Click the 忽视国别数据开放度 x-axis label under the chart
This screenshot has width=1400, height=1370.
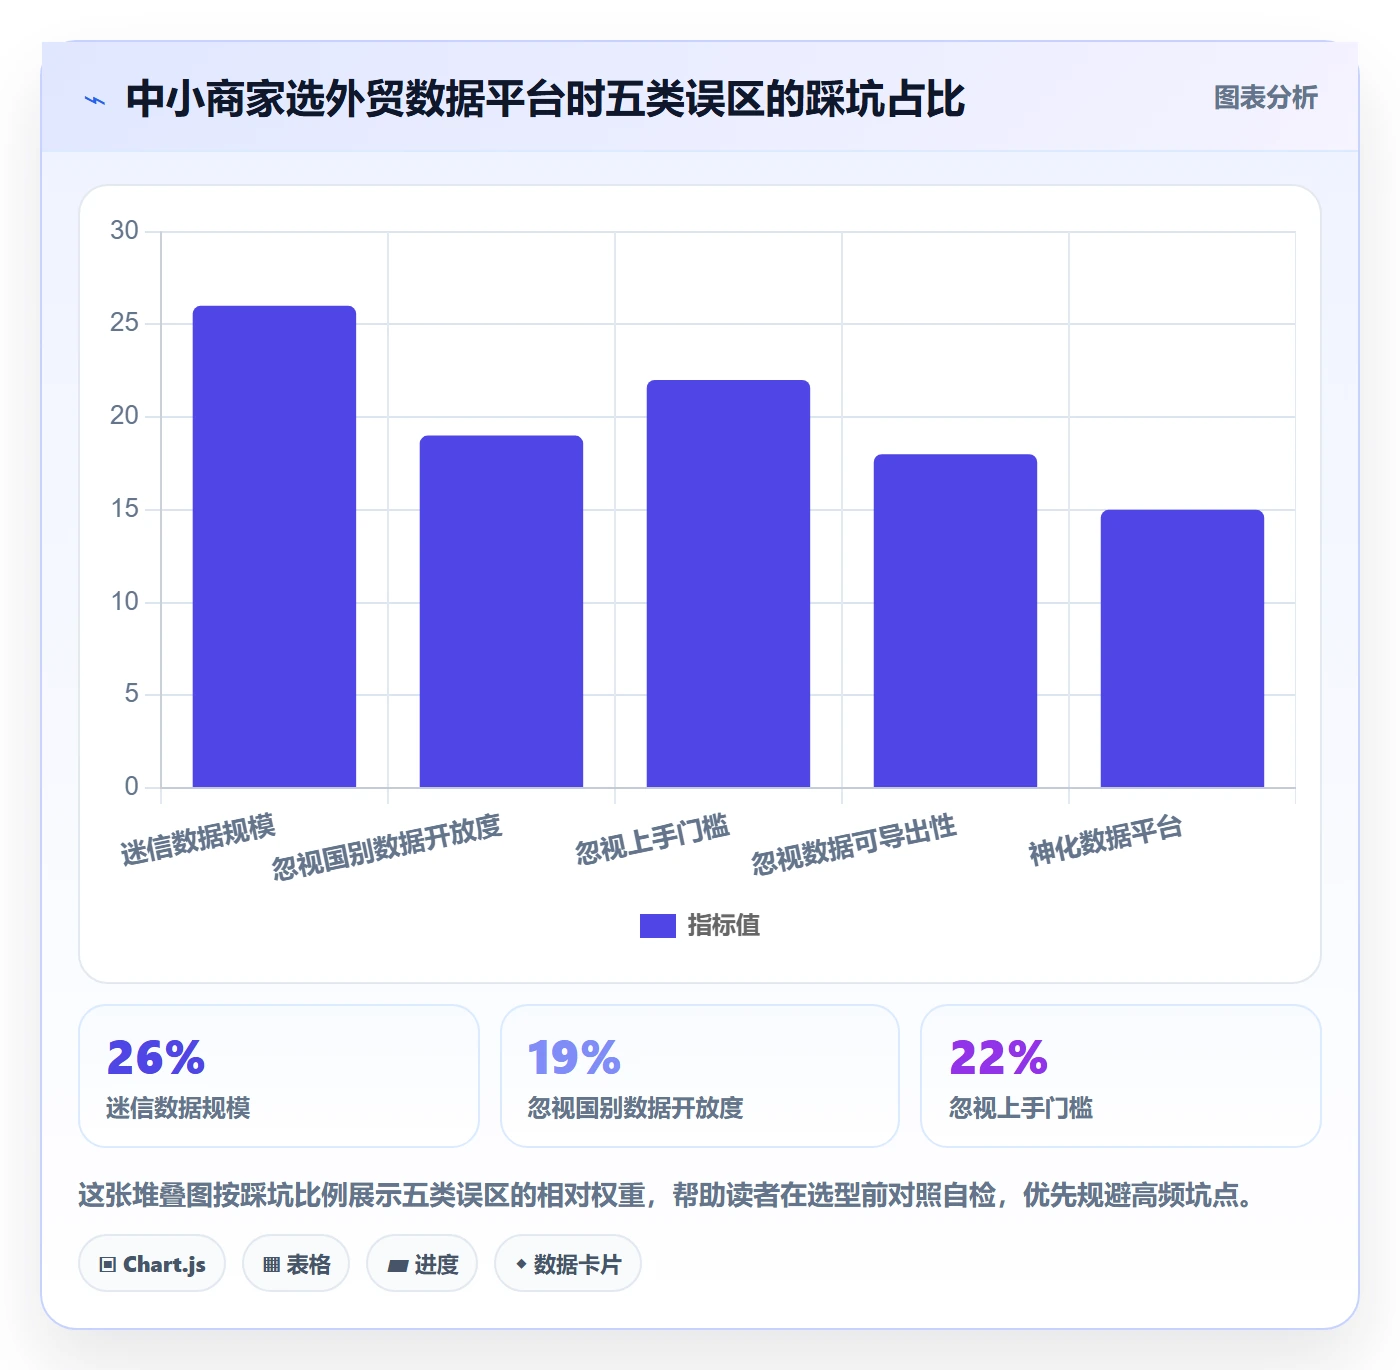[x=386, y=846]
